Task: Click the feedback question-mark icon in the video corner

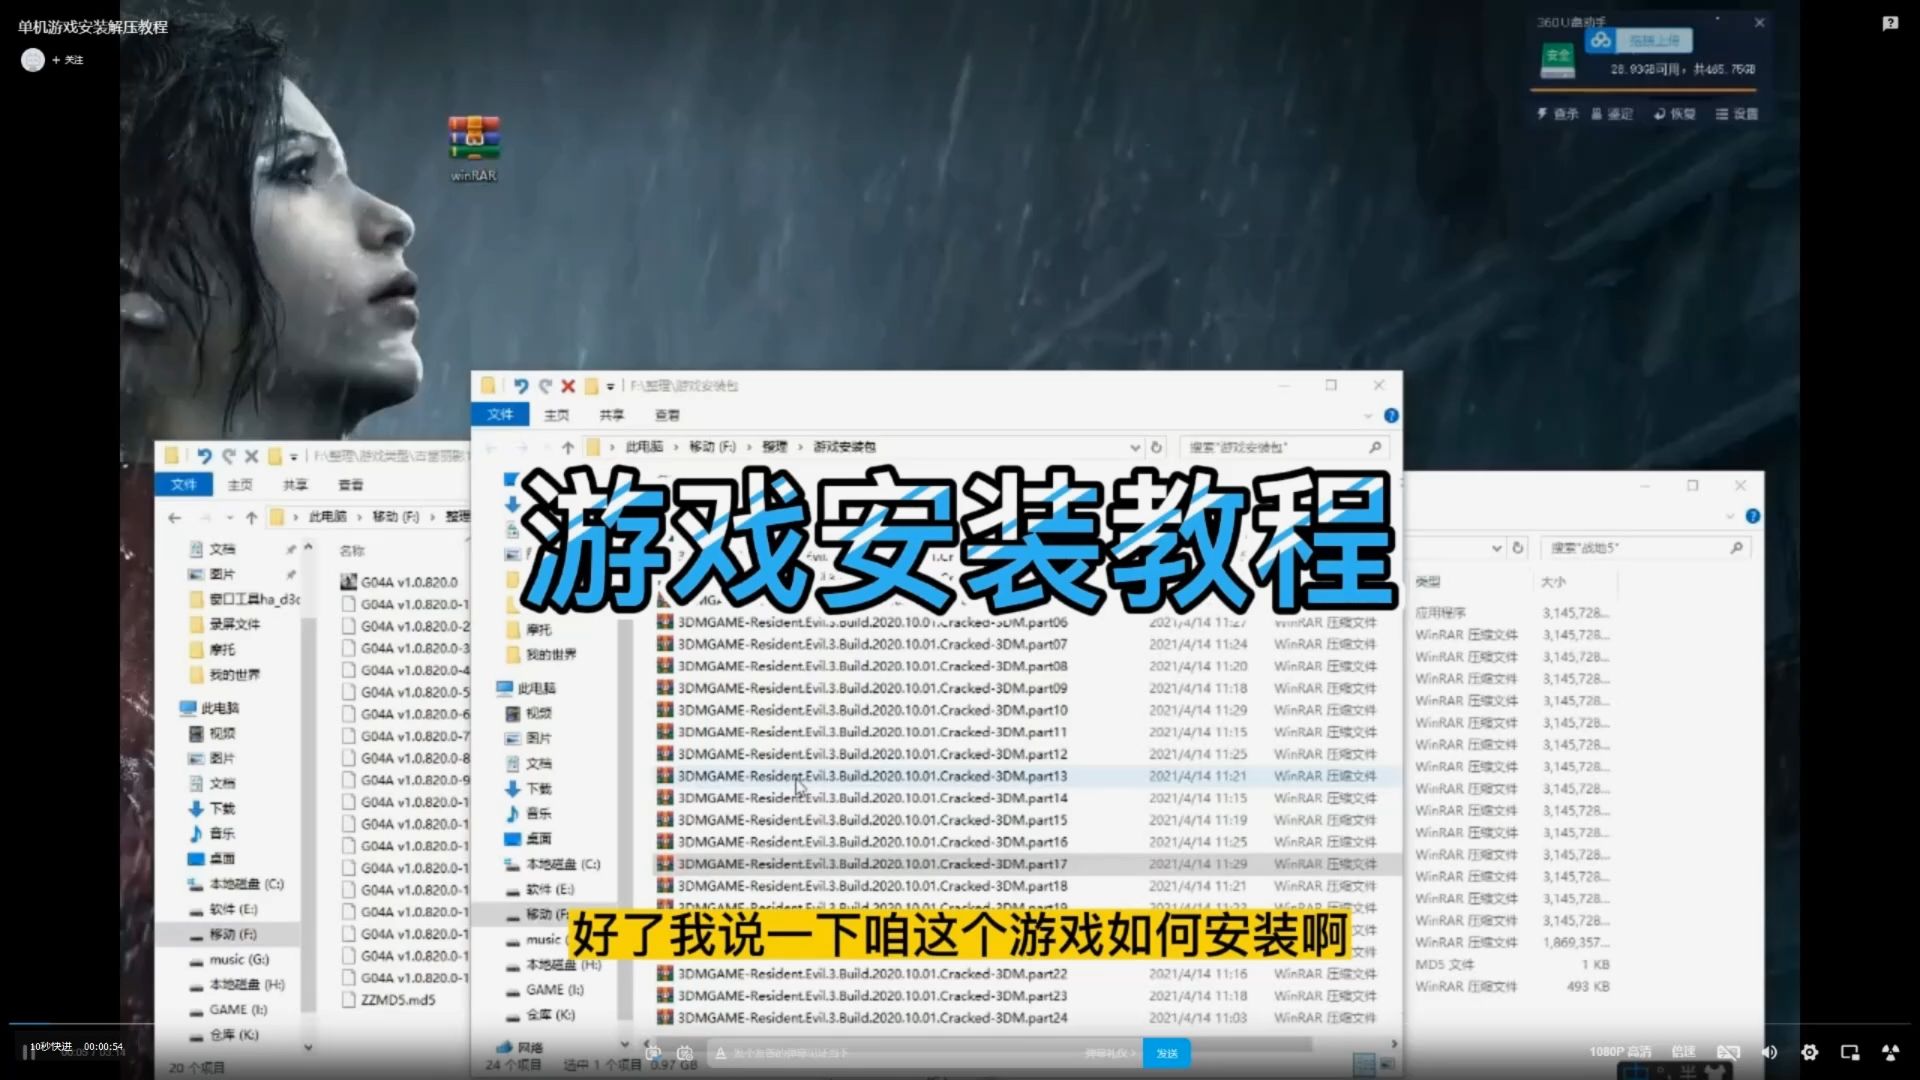Action: (1890, 23)
